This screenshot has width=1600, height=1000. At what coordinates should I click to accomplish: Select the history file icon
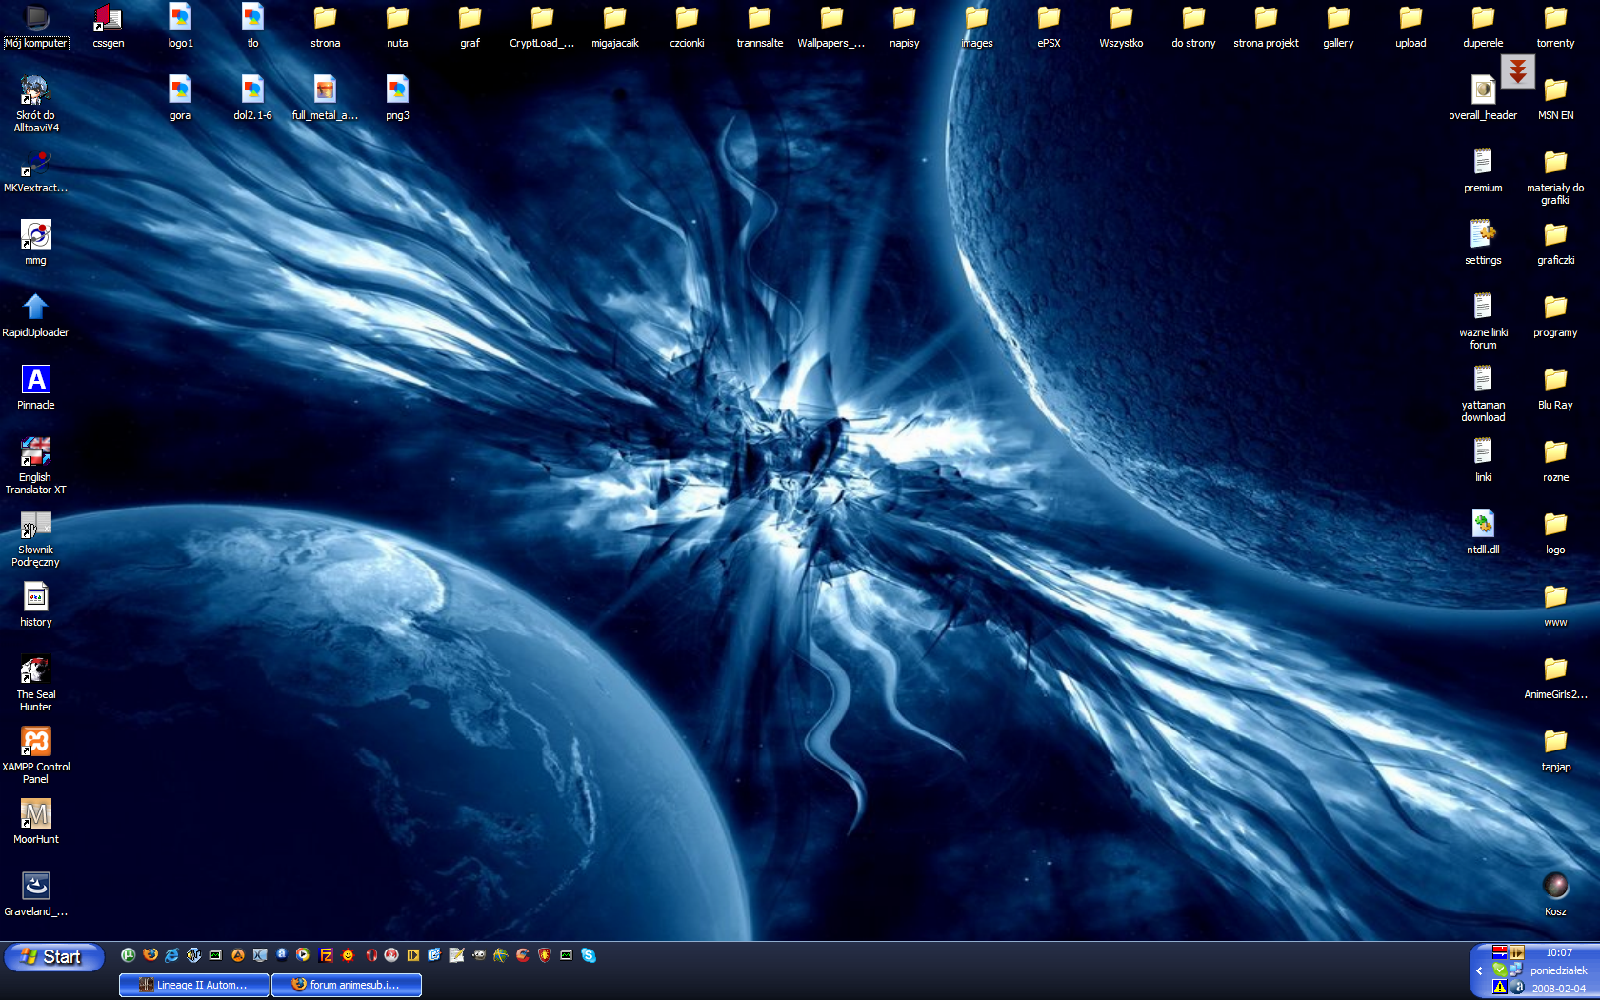[x=36, y=605]
